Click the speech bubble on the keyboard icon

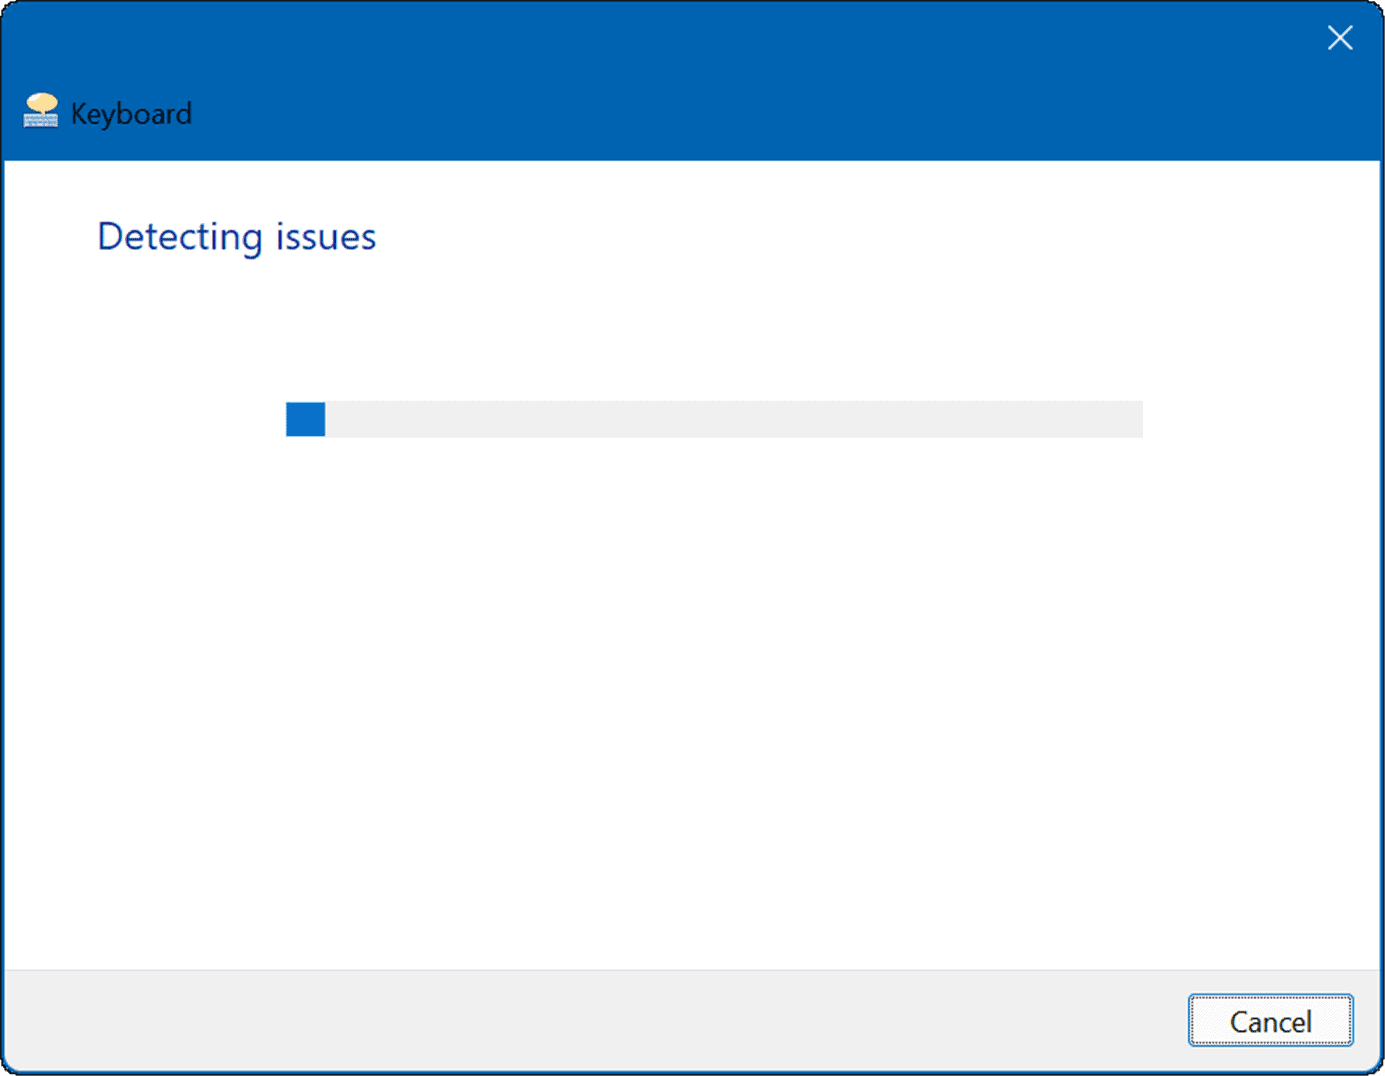(40, 101)
